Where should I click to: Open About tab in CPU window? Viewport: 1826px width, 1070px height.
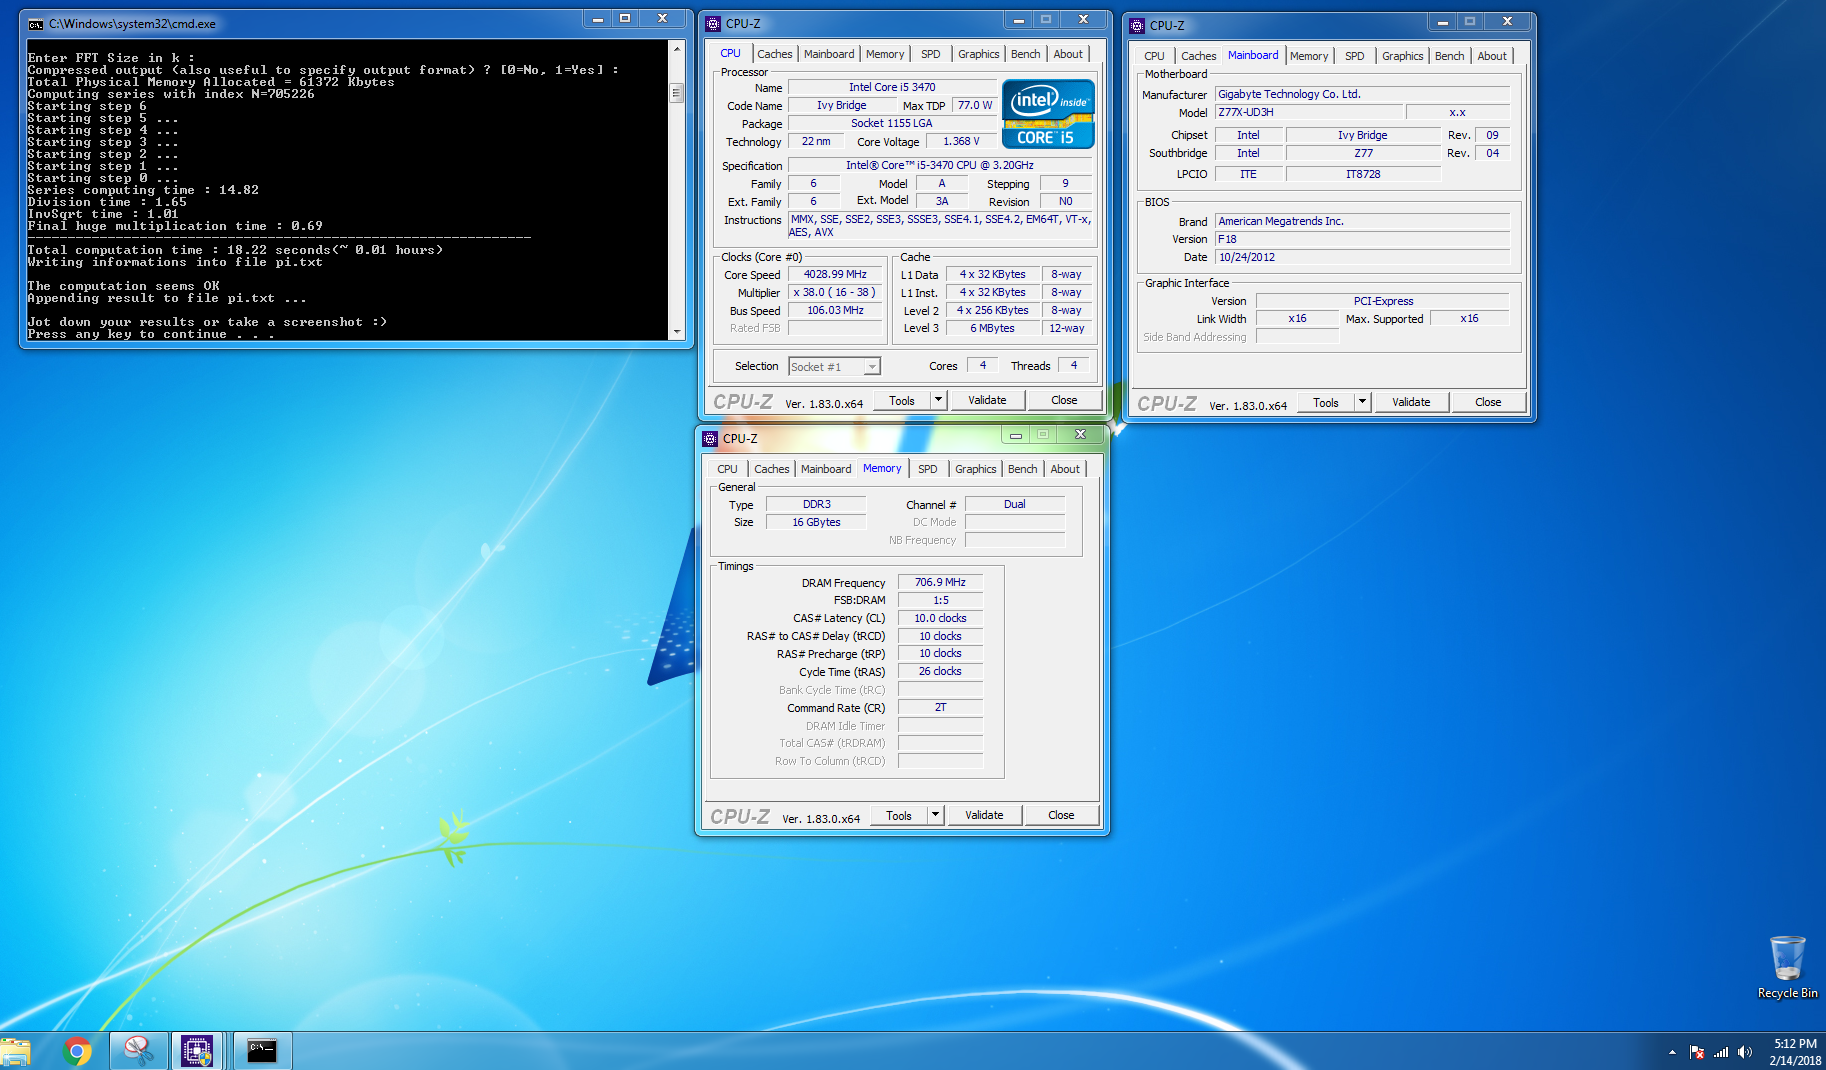1068,54
